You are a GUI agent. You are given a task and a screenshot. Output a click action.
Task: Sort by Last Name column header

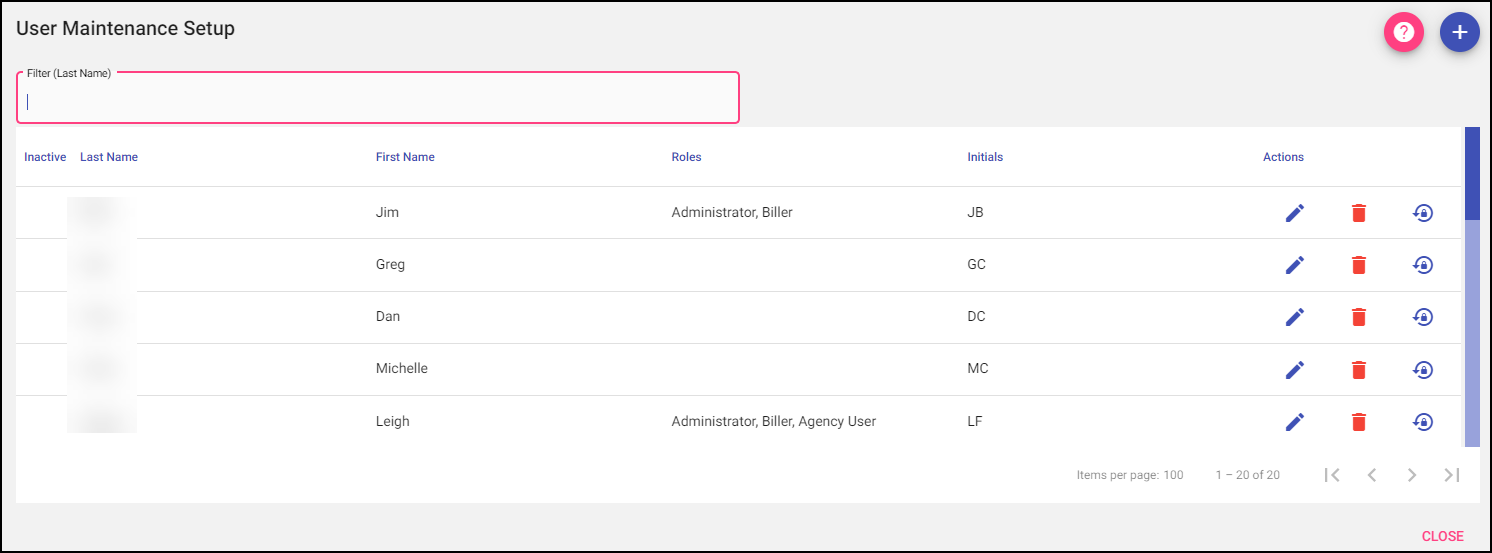click(109, 157)
